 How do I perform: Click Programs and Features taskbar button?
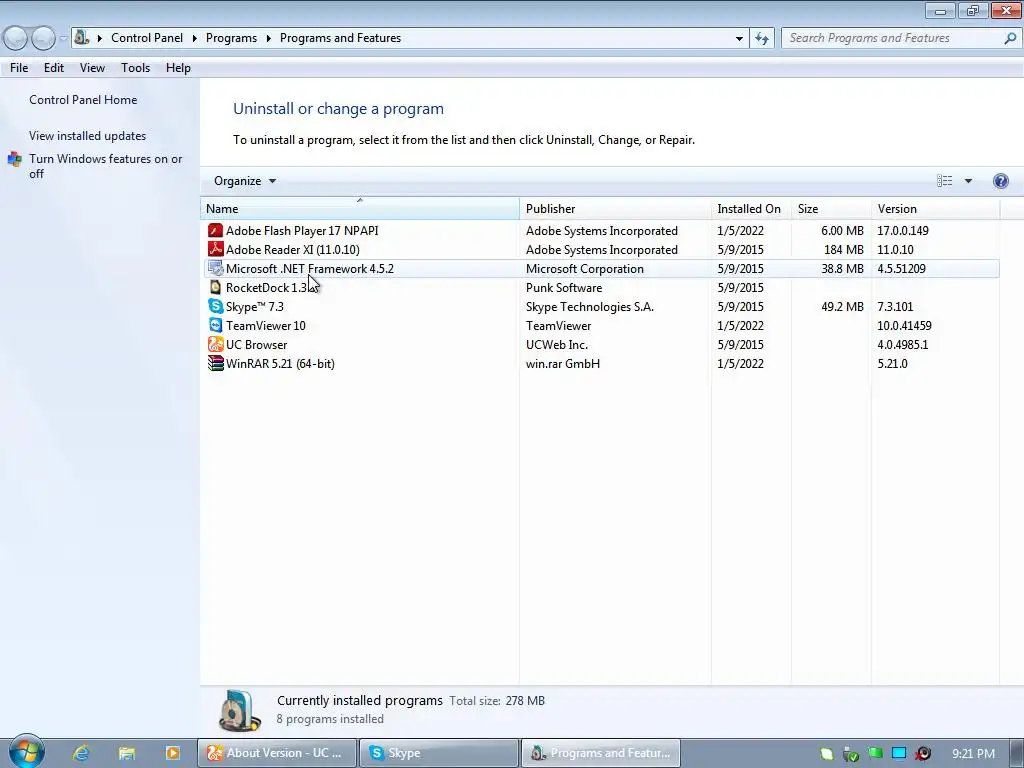[x=601, y=753]
